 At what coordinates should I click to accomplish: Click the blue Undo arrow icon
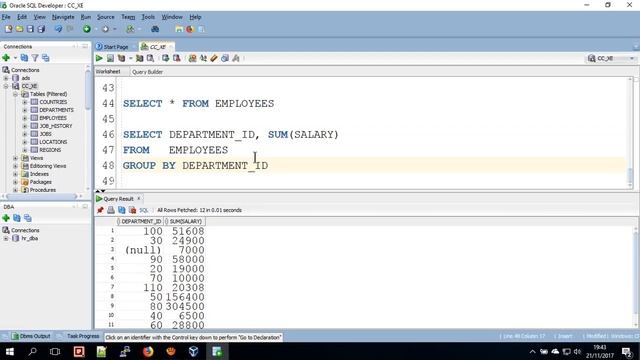coord(58,29)
